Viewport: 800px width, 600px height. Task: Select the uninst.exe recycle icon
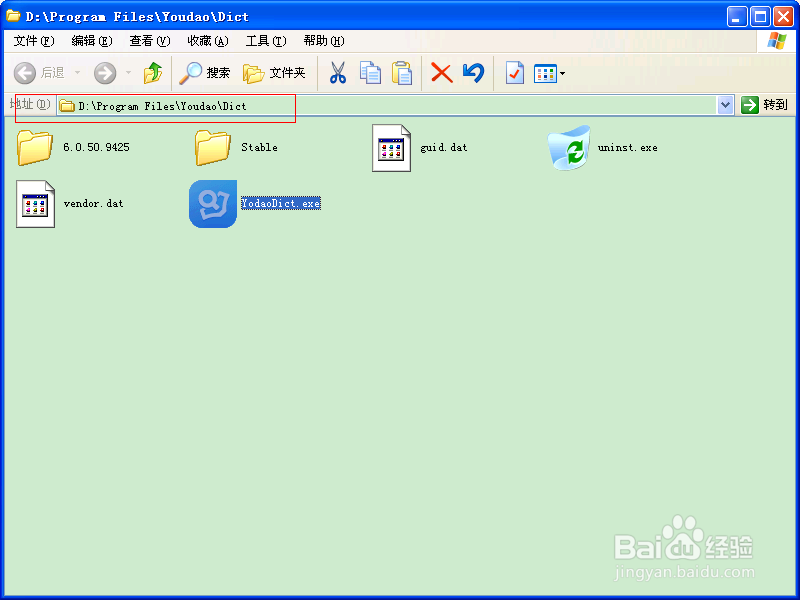(x=569, y=147)
